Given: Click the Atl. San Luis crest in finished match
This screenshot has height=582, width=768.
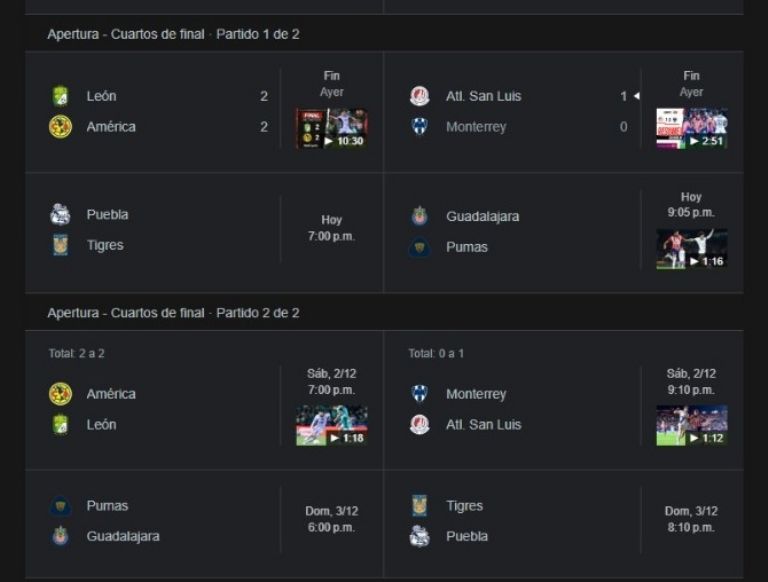Looking at the screenshot, I should click(420, 96).
